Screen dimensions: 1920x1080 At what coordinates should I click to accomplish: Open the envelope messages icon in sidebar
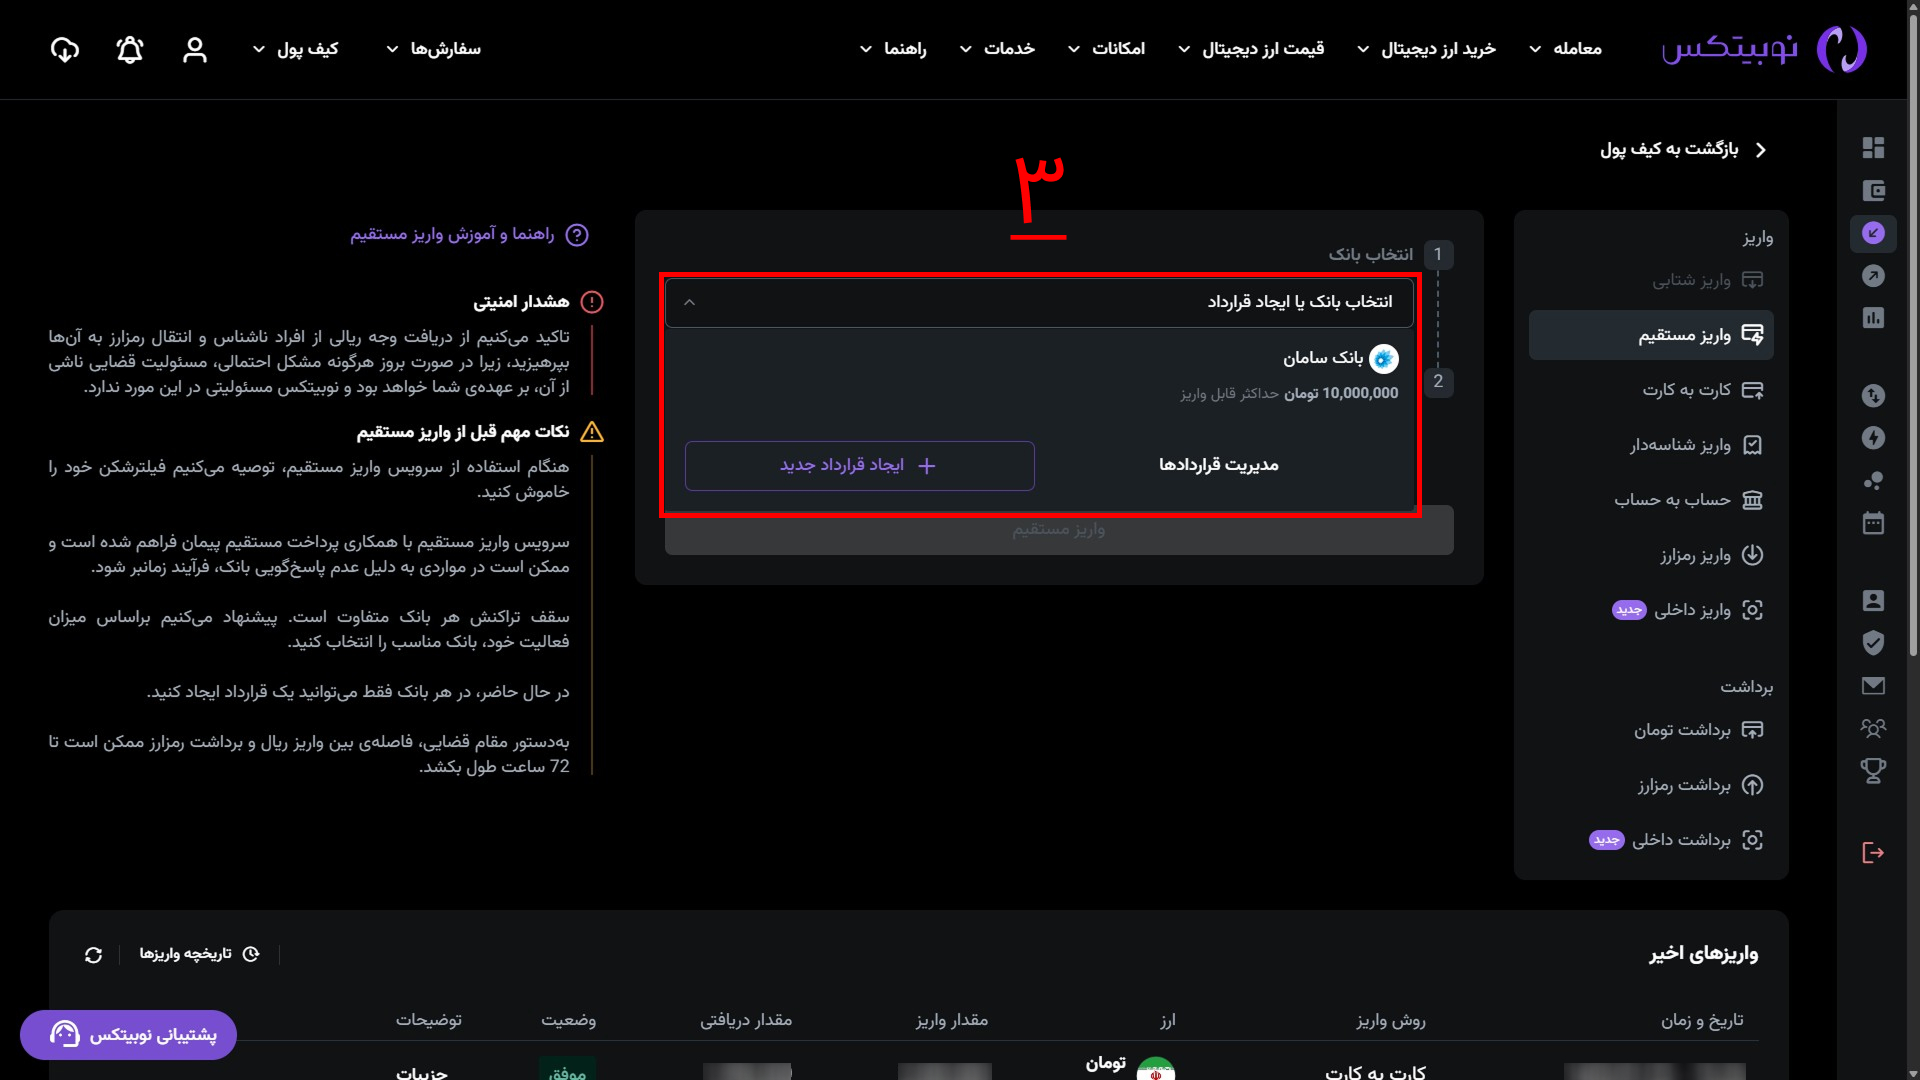click(x=1873, y=685)
